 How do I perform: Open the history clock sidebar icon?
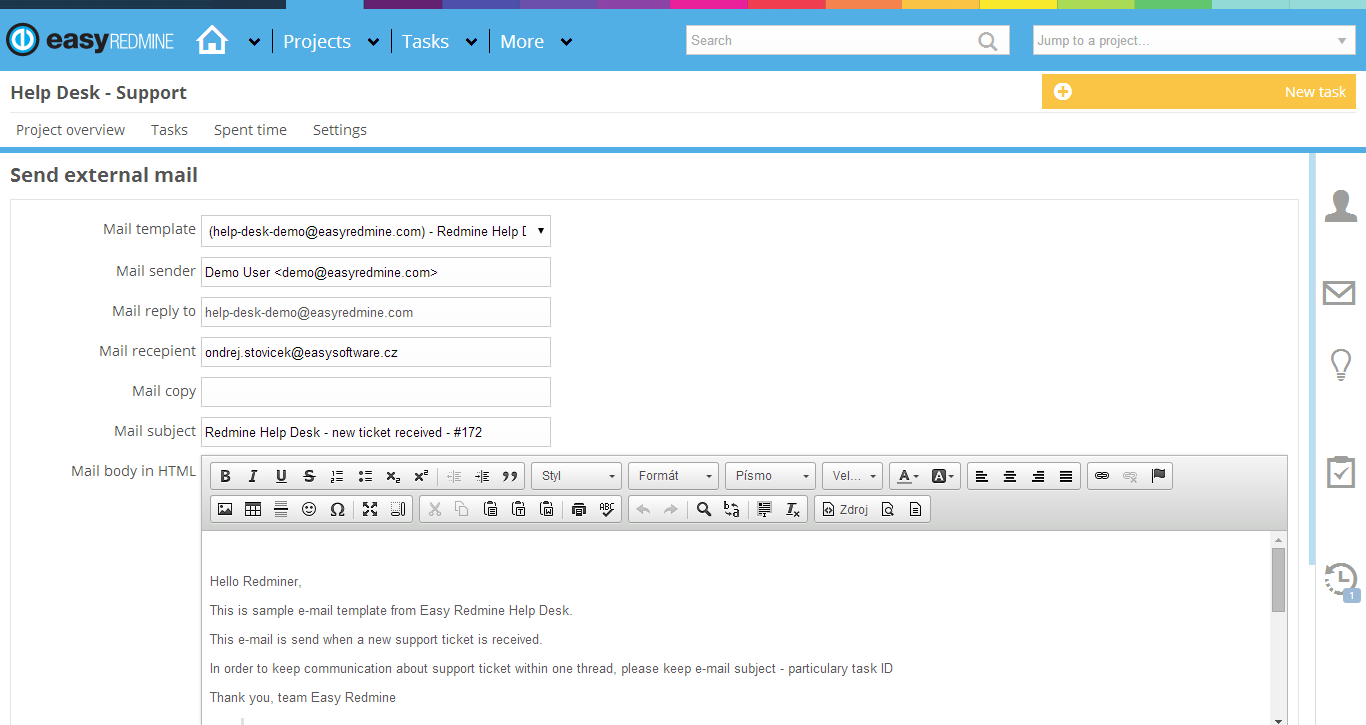pyautogui.click(x=1341, y=580)
